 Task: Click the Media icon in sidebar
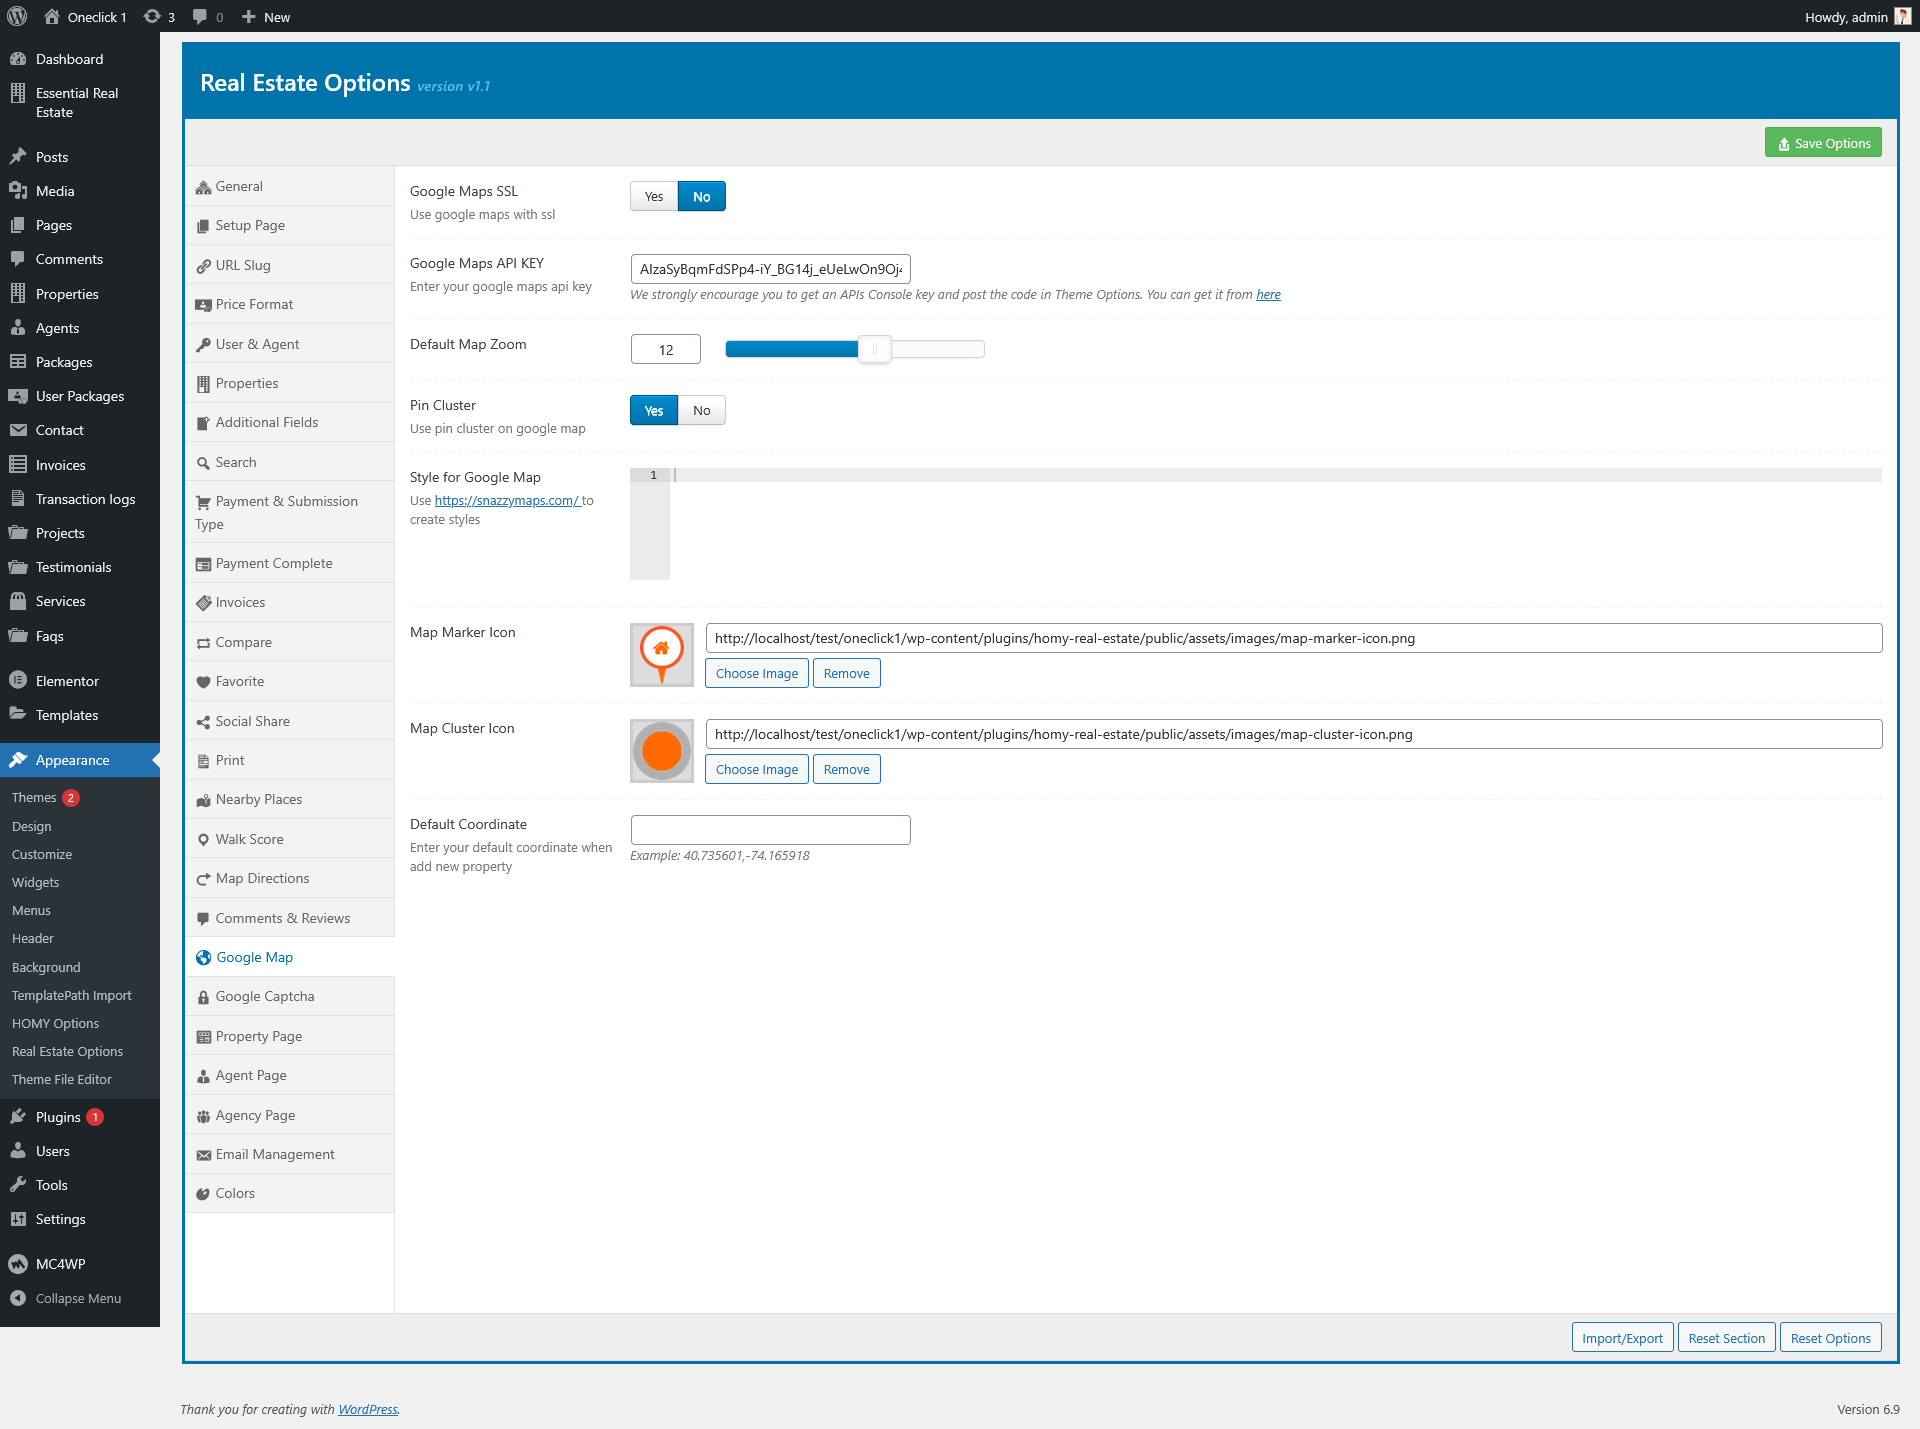[x=18, y=191]
